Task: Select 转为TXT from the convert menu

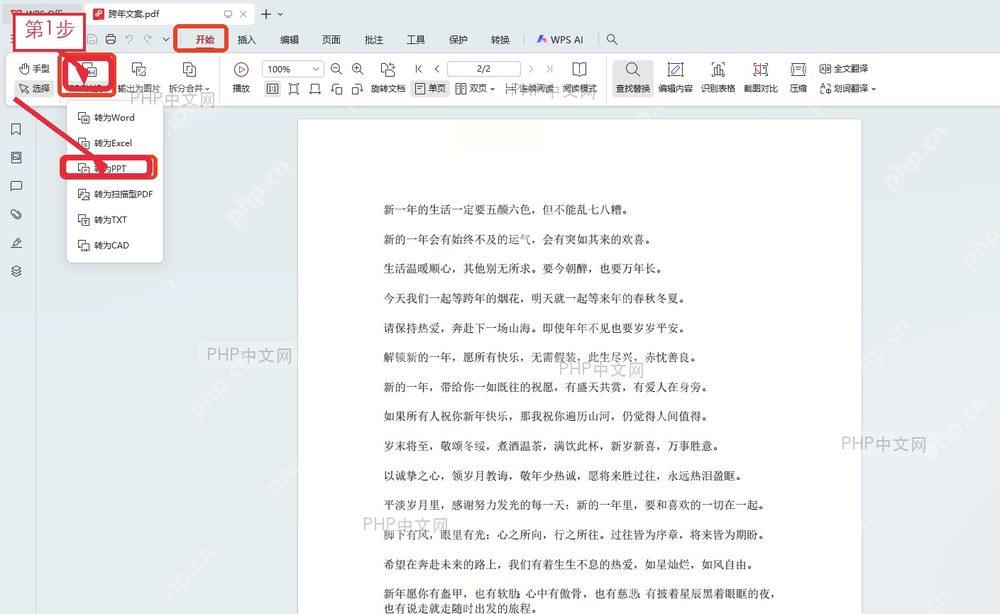Action: point(115,219)
